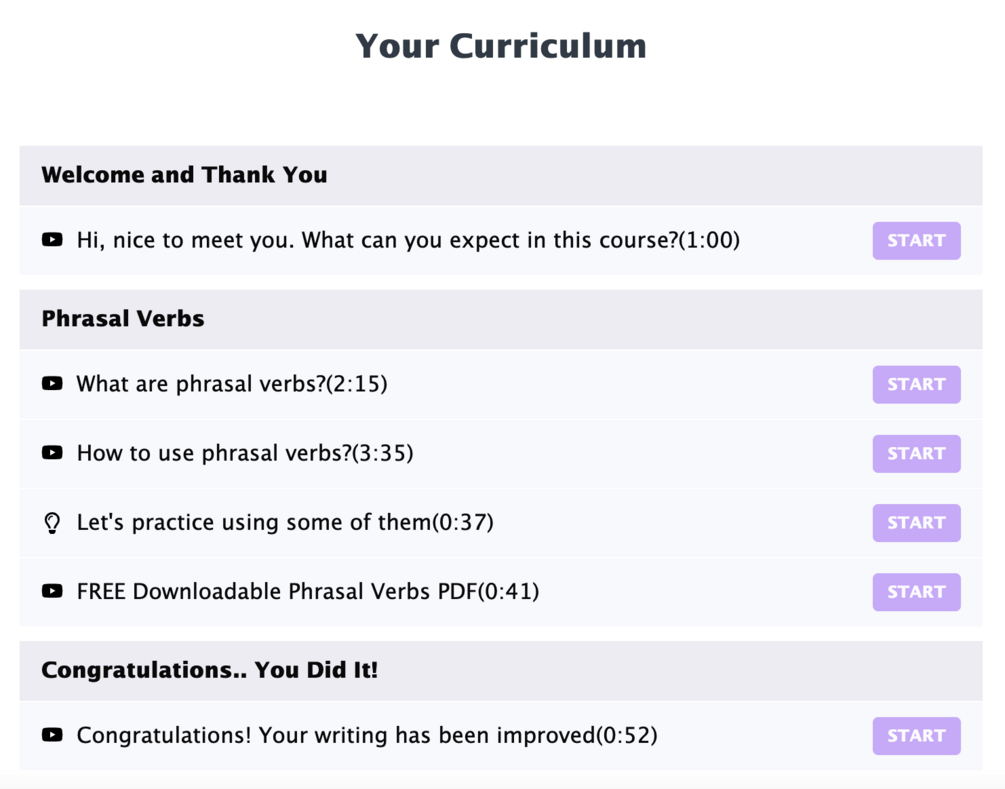
Task: Click video icon next to Congratulations lesson
Action: click(x=52, y=736)
